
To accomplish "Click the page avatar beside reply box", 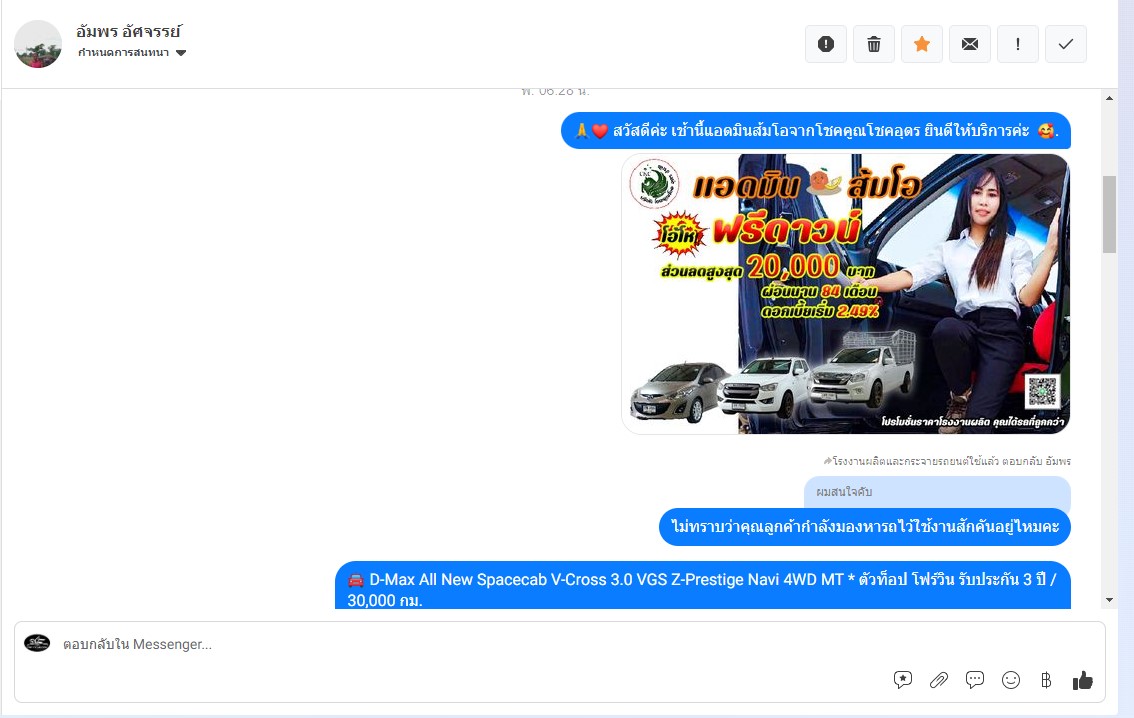I will click(x=37, y=643).
